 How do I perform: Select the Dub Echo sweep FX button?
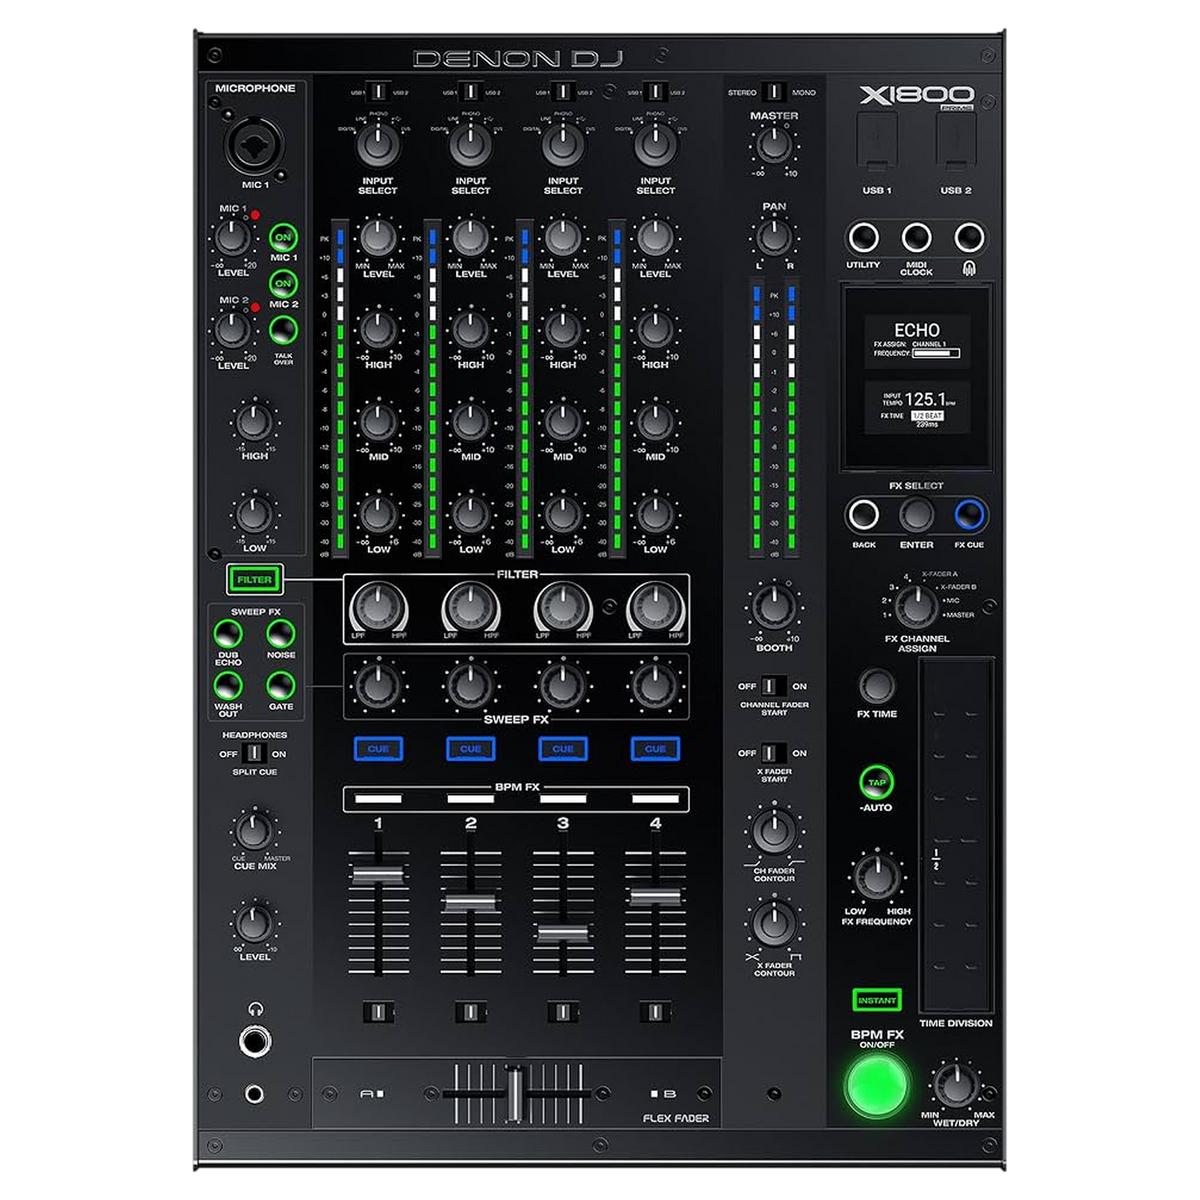[x=228, y=634]
